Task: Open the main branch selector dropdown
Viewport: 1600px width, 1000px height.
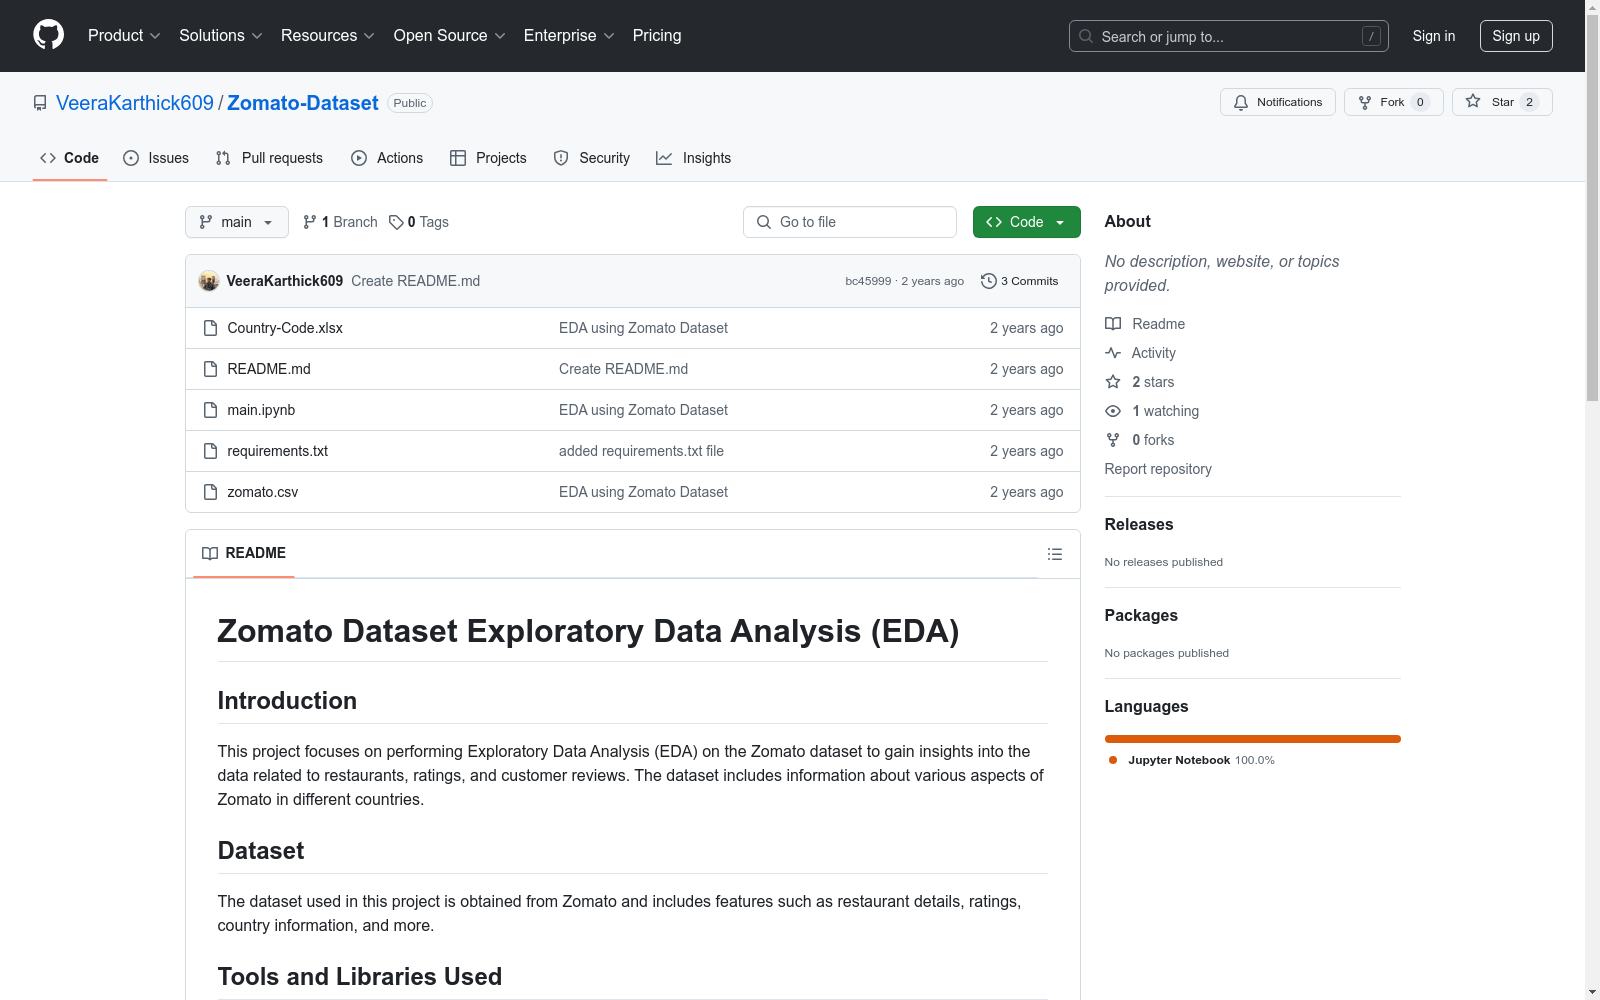Action: [x=237, y=222]
